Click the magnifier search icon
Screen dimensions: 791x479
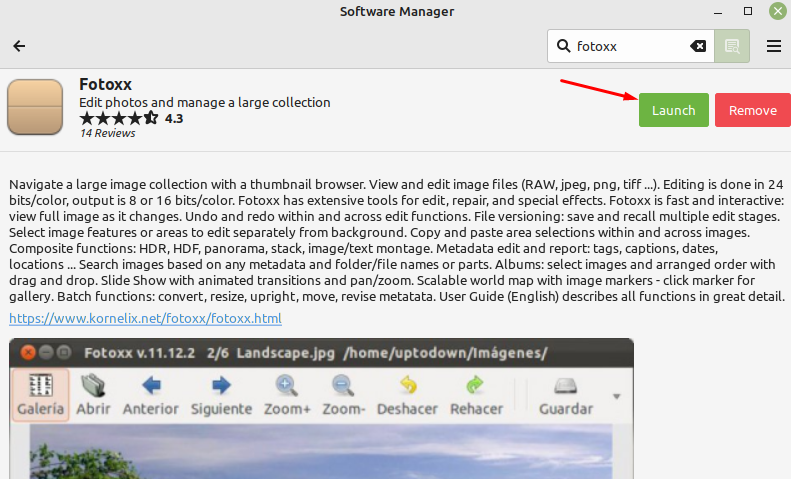(x=563, y=46)
